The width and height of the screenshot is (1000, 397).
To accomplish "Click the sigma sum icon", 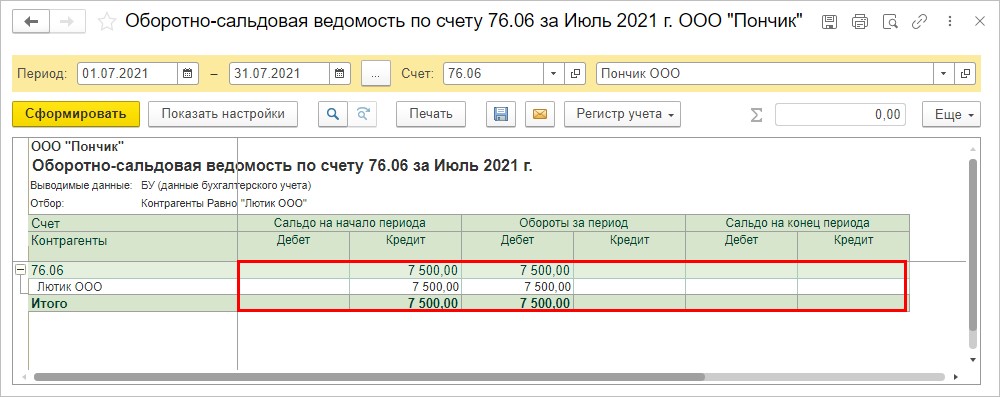I will pyautogui.click(x=756, y=115).
